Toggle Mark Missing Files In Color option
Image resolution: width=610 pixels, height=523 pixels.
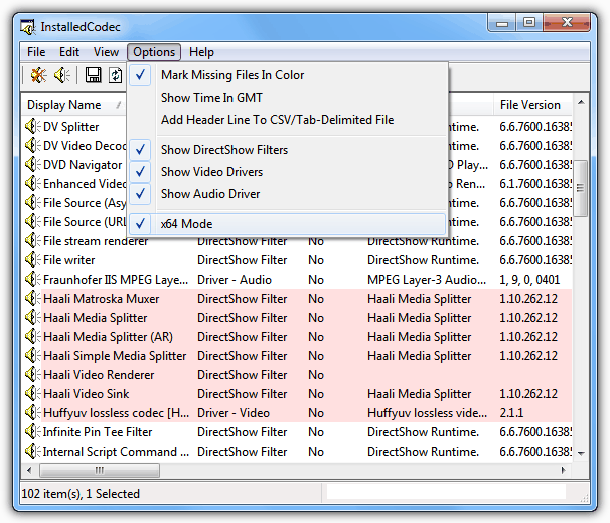[x=288, y=75]
